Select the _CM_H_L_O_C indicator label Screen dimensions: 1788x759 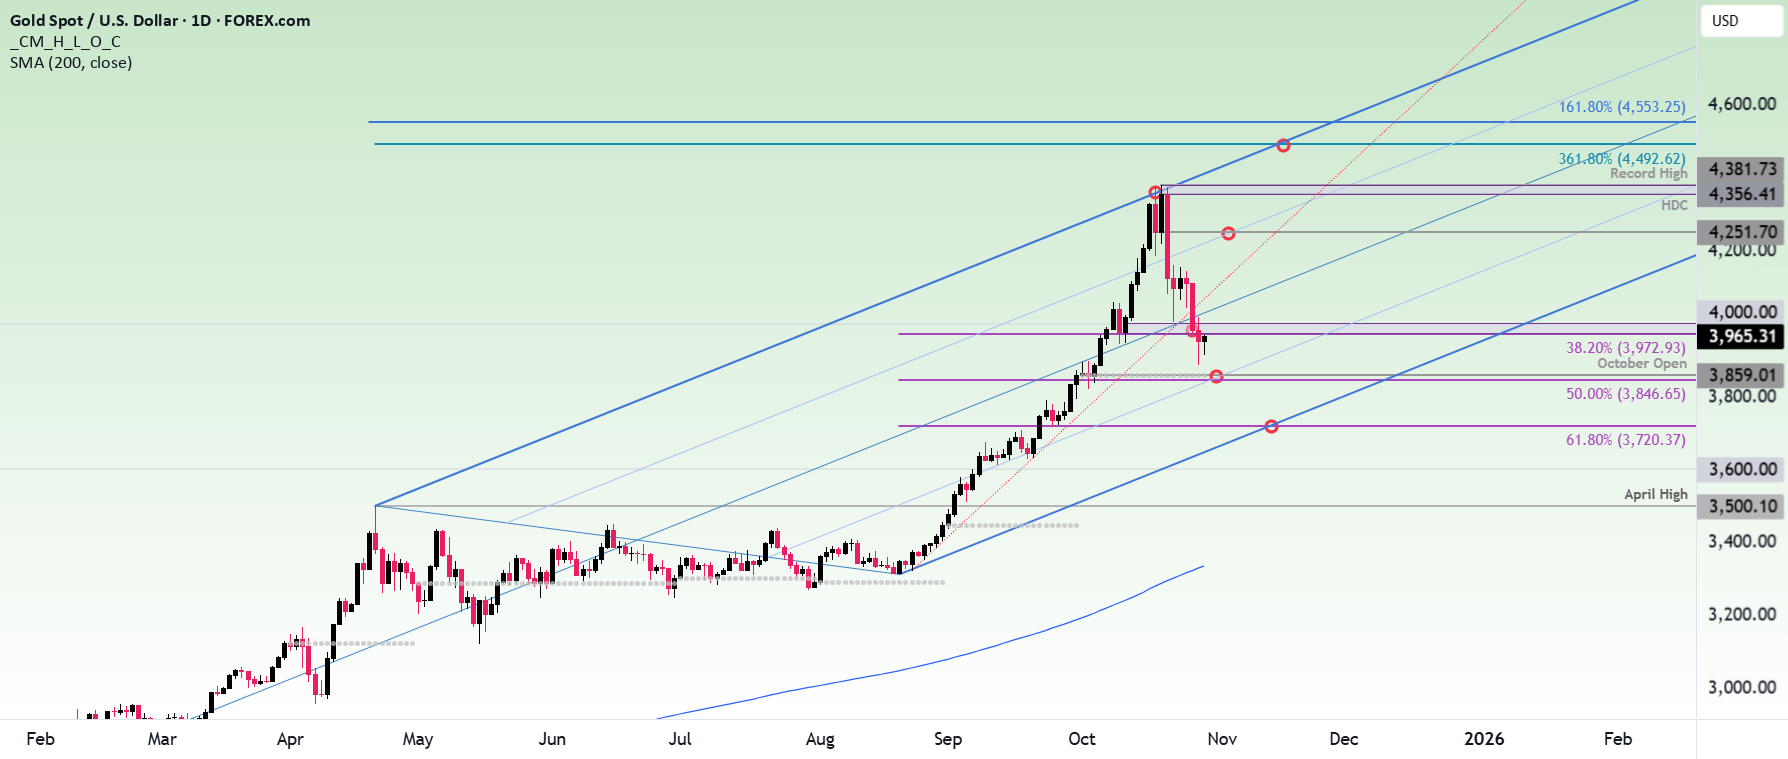65,41
